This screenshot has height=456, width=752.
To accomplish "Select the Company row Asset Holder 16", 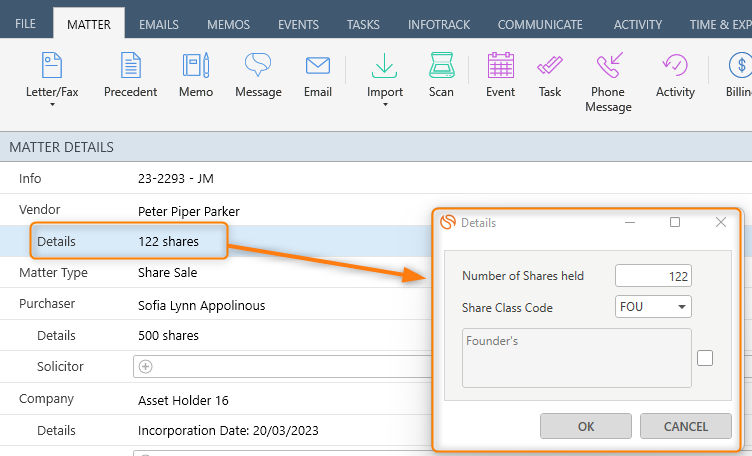I will click(x=216, y=399).
